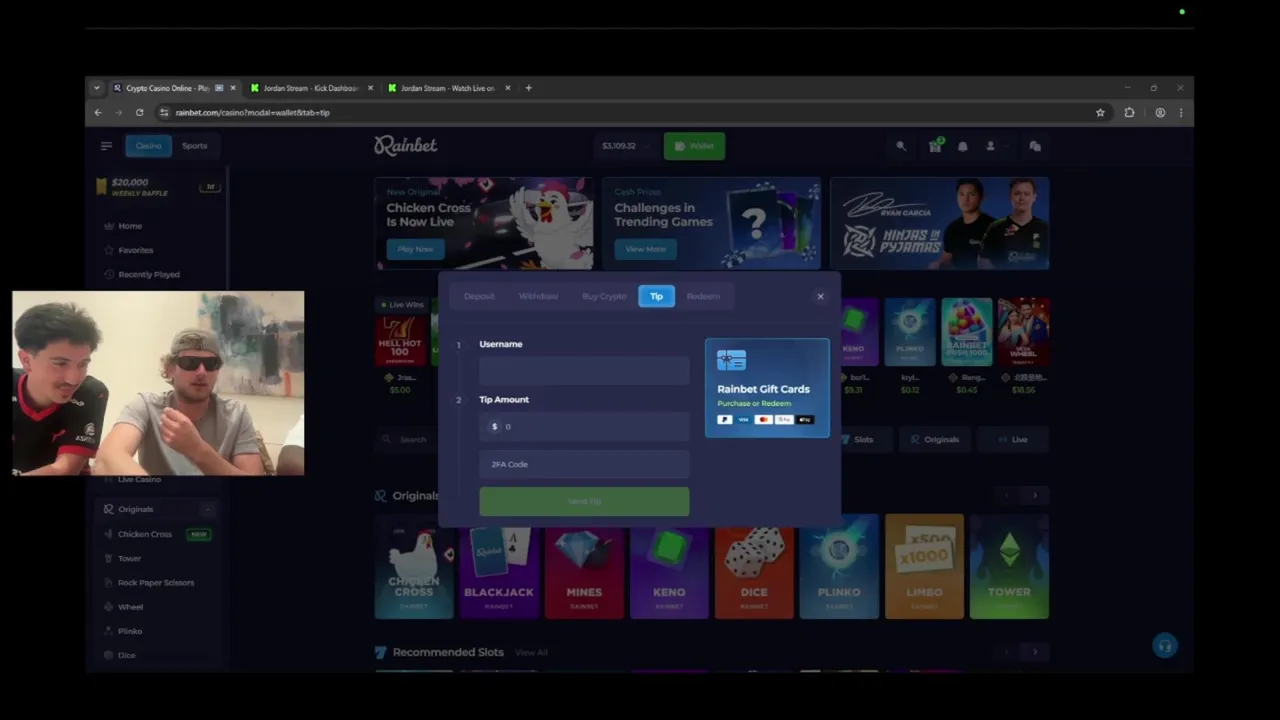Open the Limbo game tile
The height and width of the screenshot is (720, 1280).
[x=924, y=567]
